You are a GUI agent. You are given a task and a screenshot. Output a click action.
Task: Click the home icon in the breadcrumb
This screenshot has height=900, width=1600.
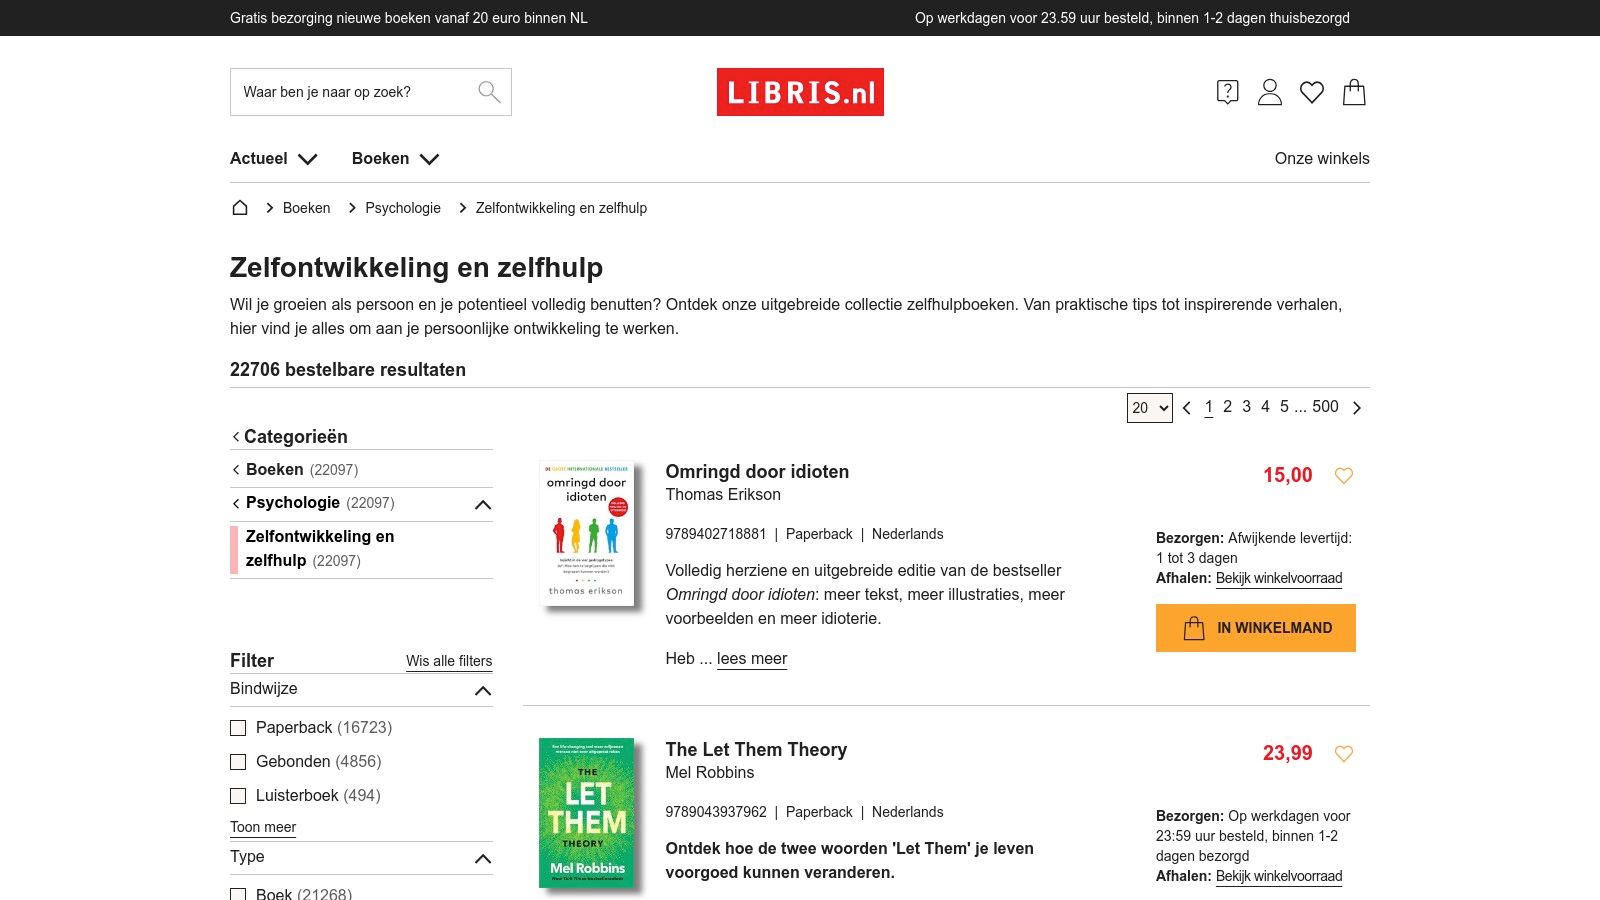click(x=239, y=207)
